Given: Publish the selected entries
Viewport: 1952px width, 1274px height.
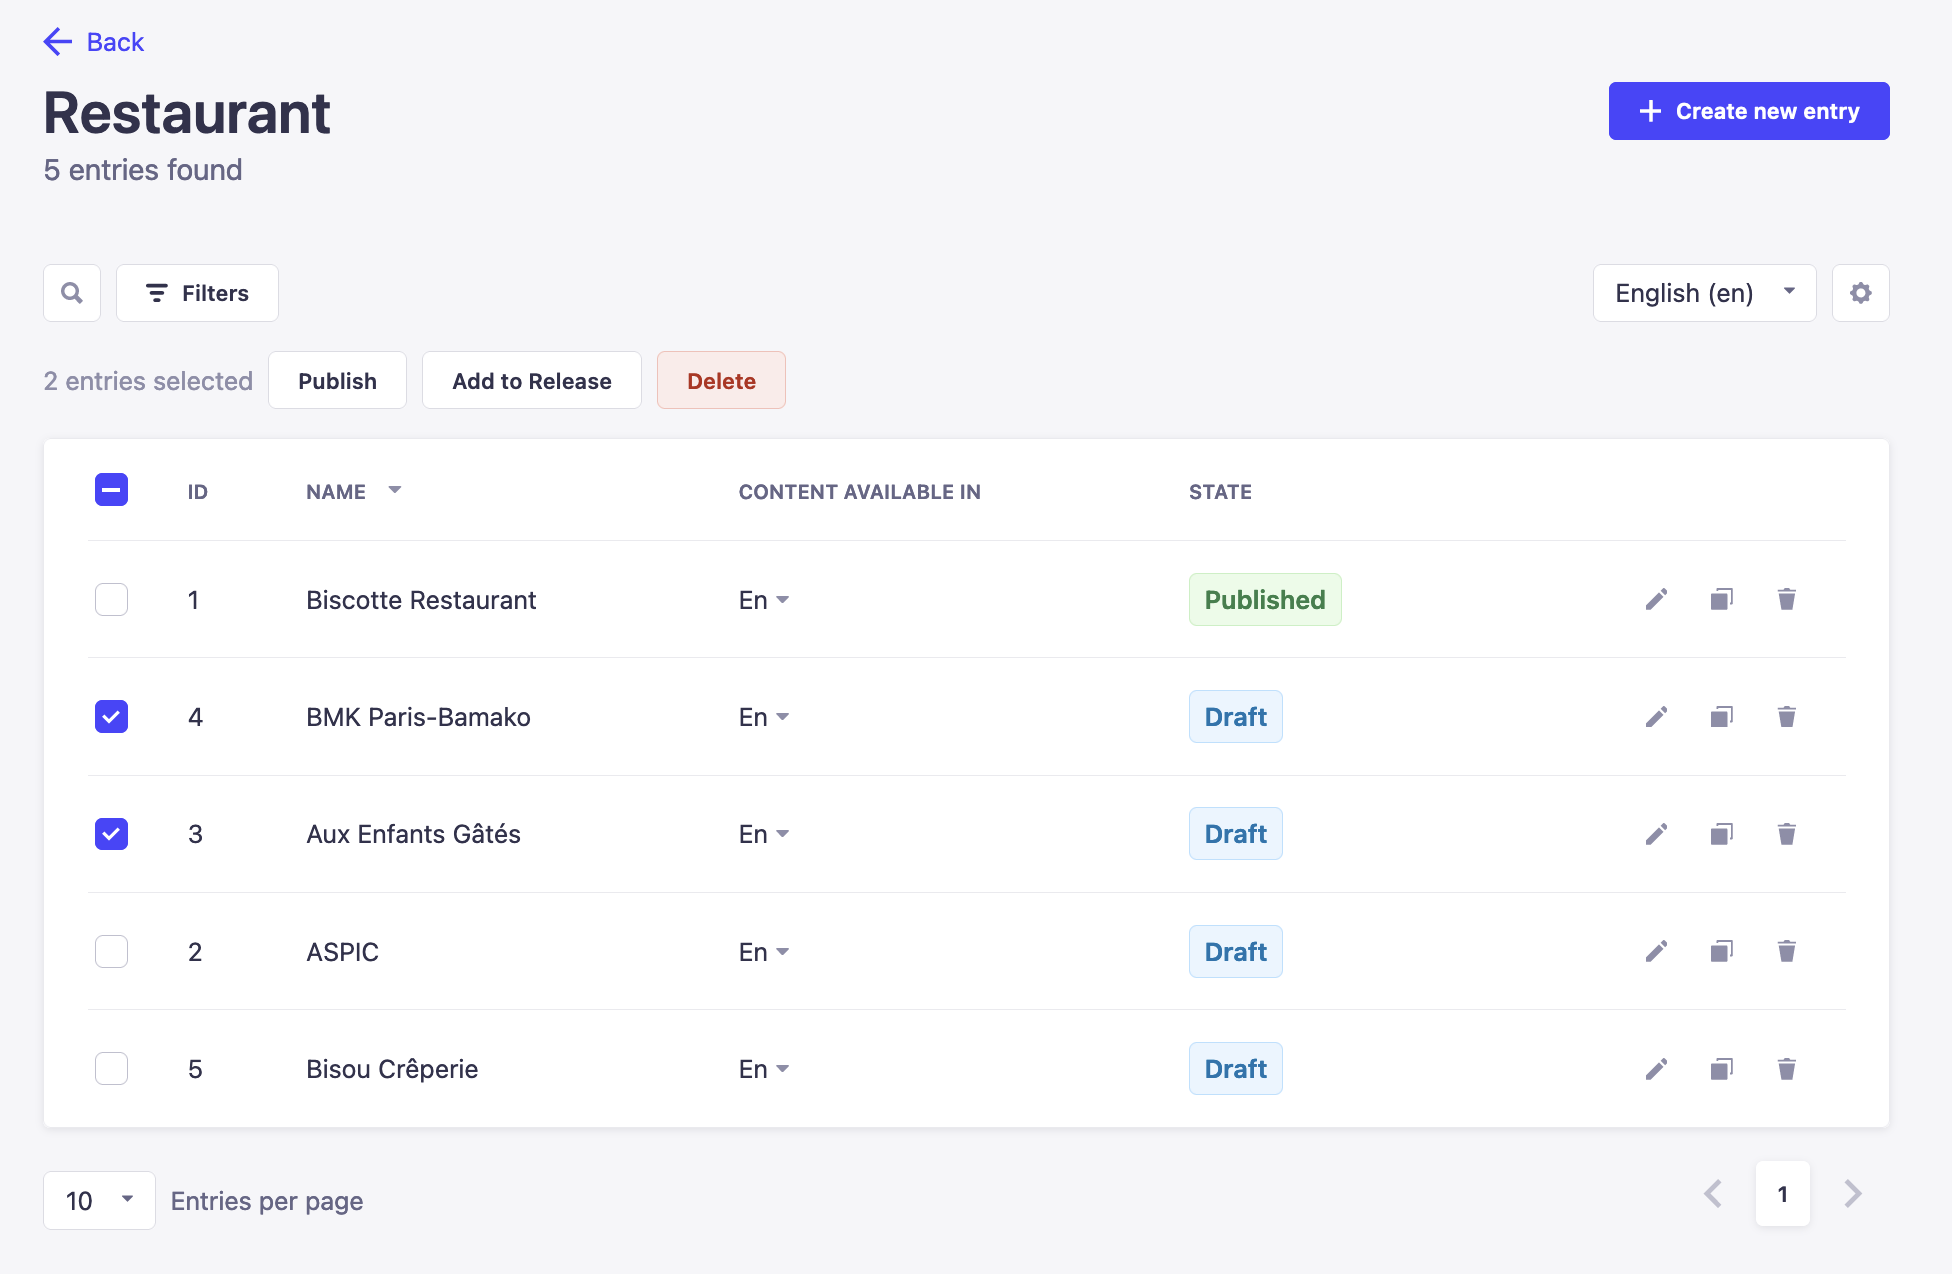Looking at the screenshot, I should pos(337,380).
